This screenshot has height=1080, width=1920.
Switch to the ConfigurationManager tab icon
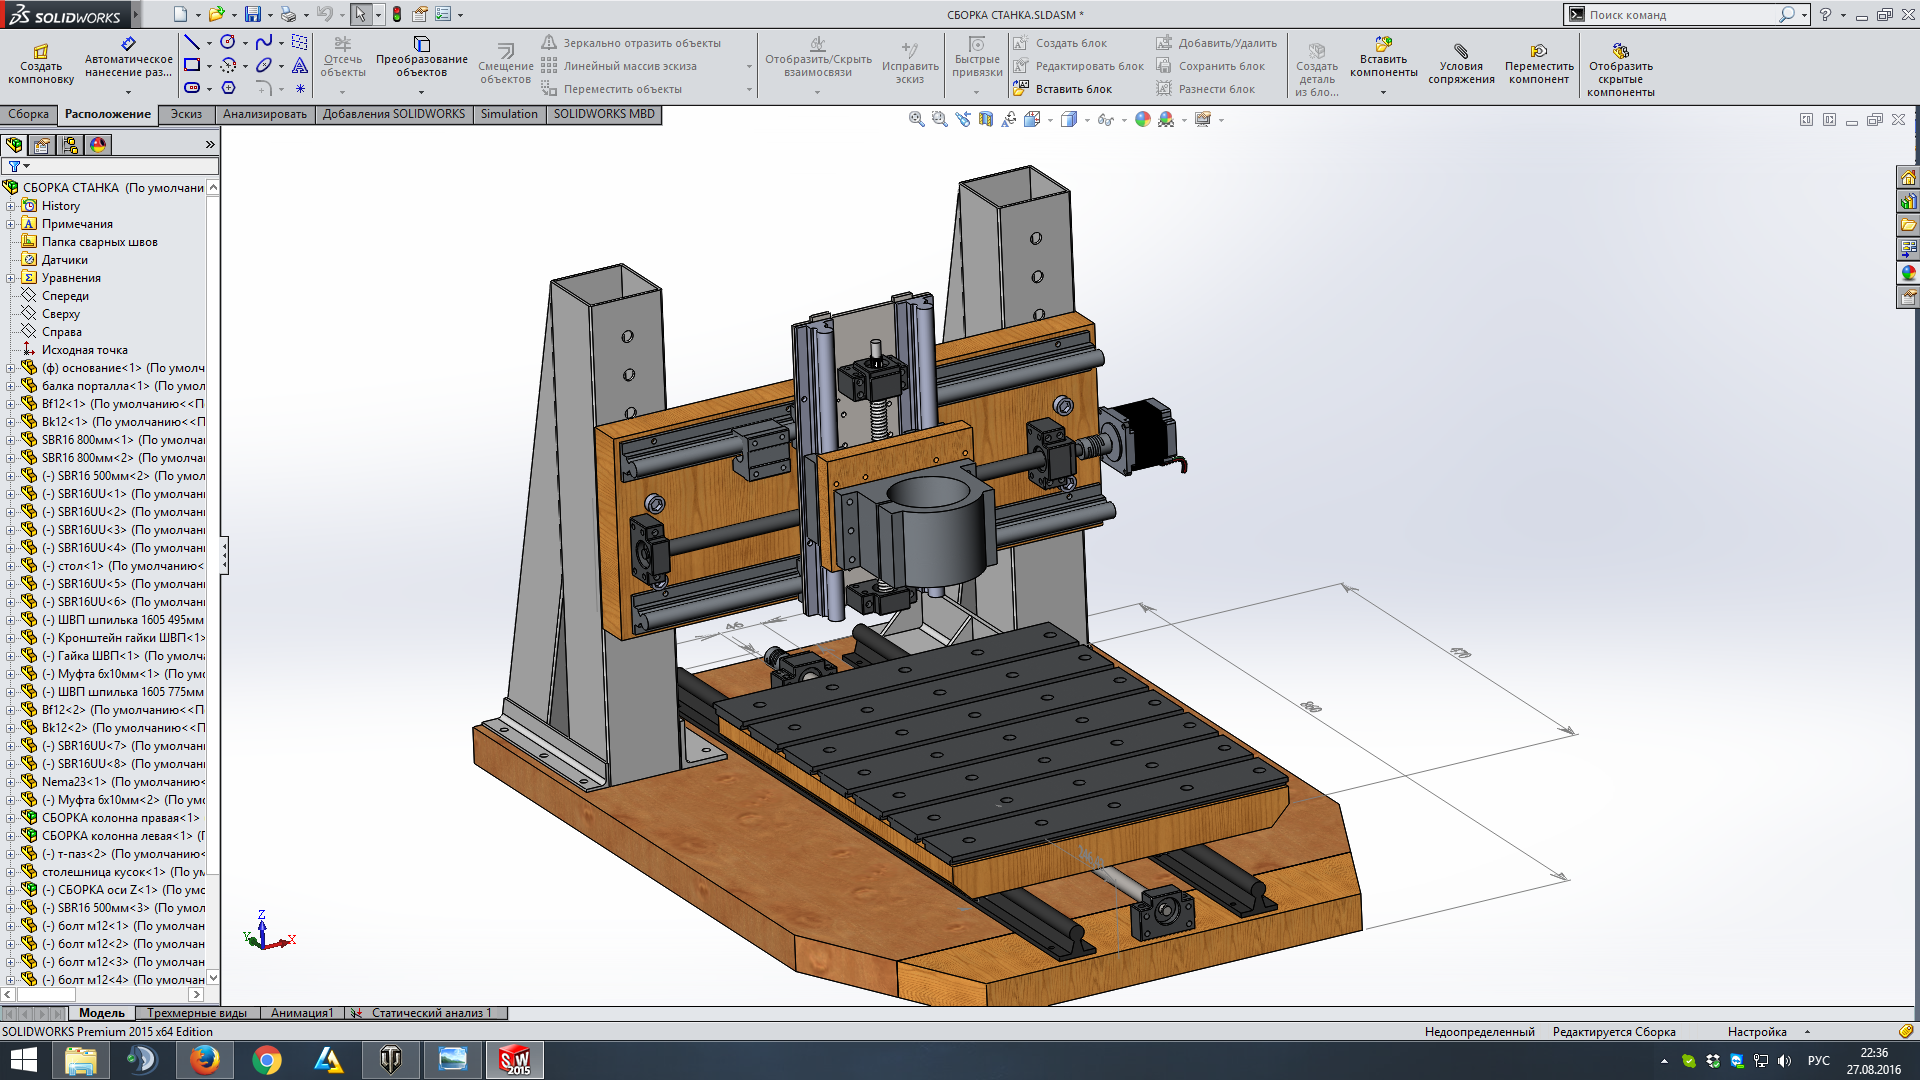[x=70, y=145]
